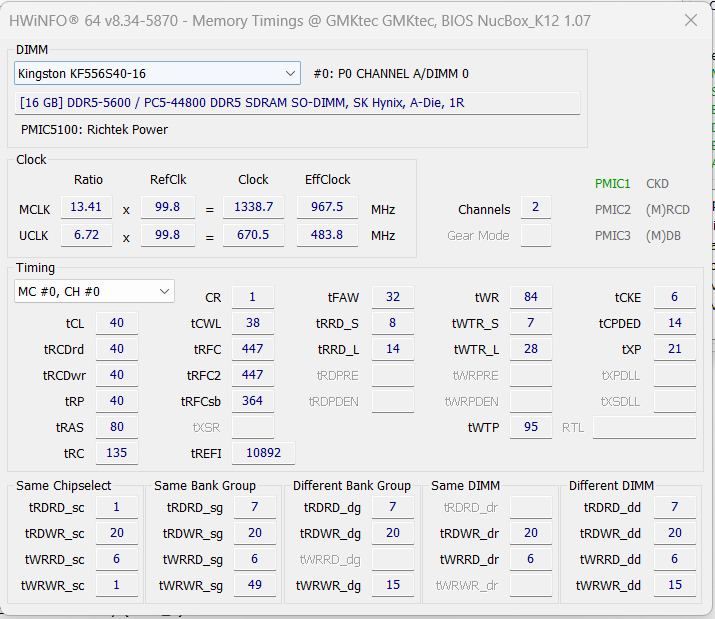Click the MCLK Clock value 1338.7
715x619 pixels.
pyautogui.click(x=254, y=207)
